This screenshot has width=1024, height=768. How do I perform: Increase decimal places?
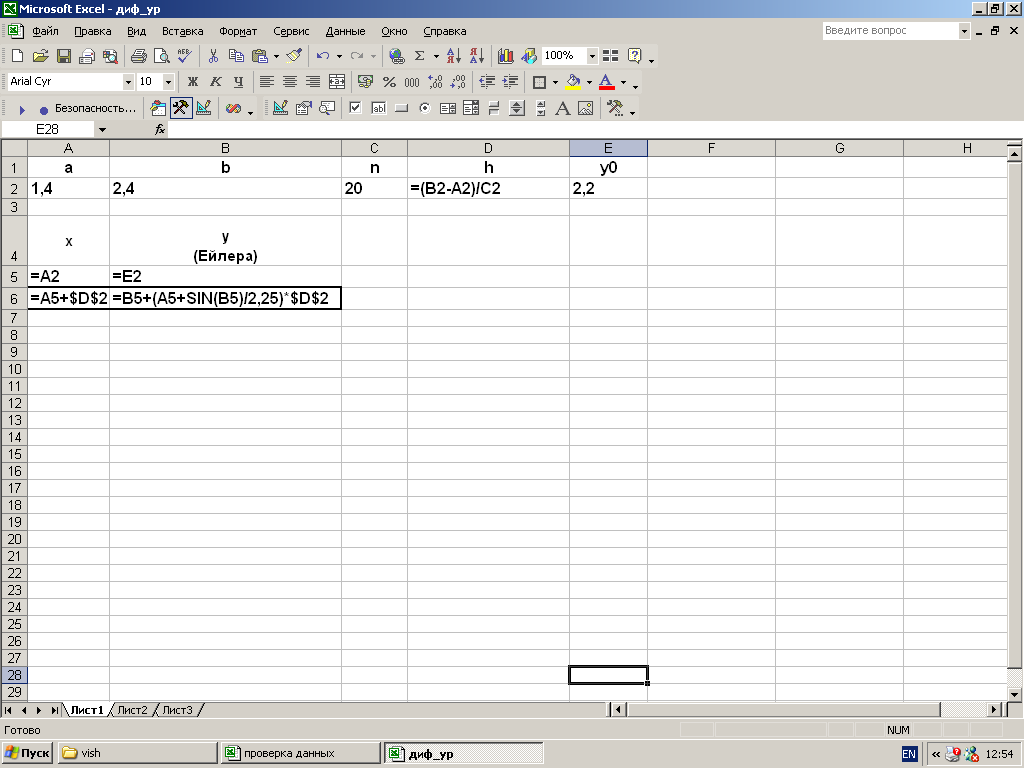click(x=435, y=82)
